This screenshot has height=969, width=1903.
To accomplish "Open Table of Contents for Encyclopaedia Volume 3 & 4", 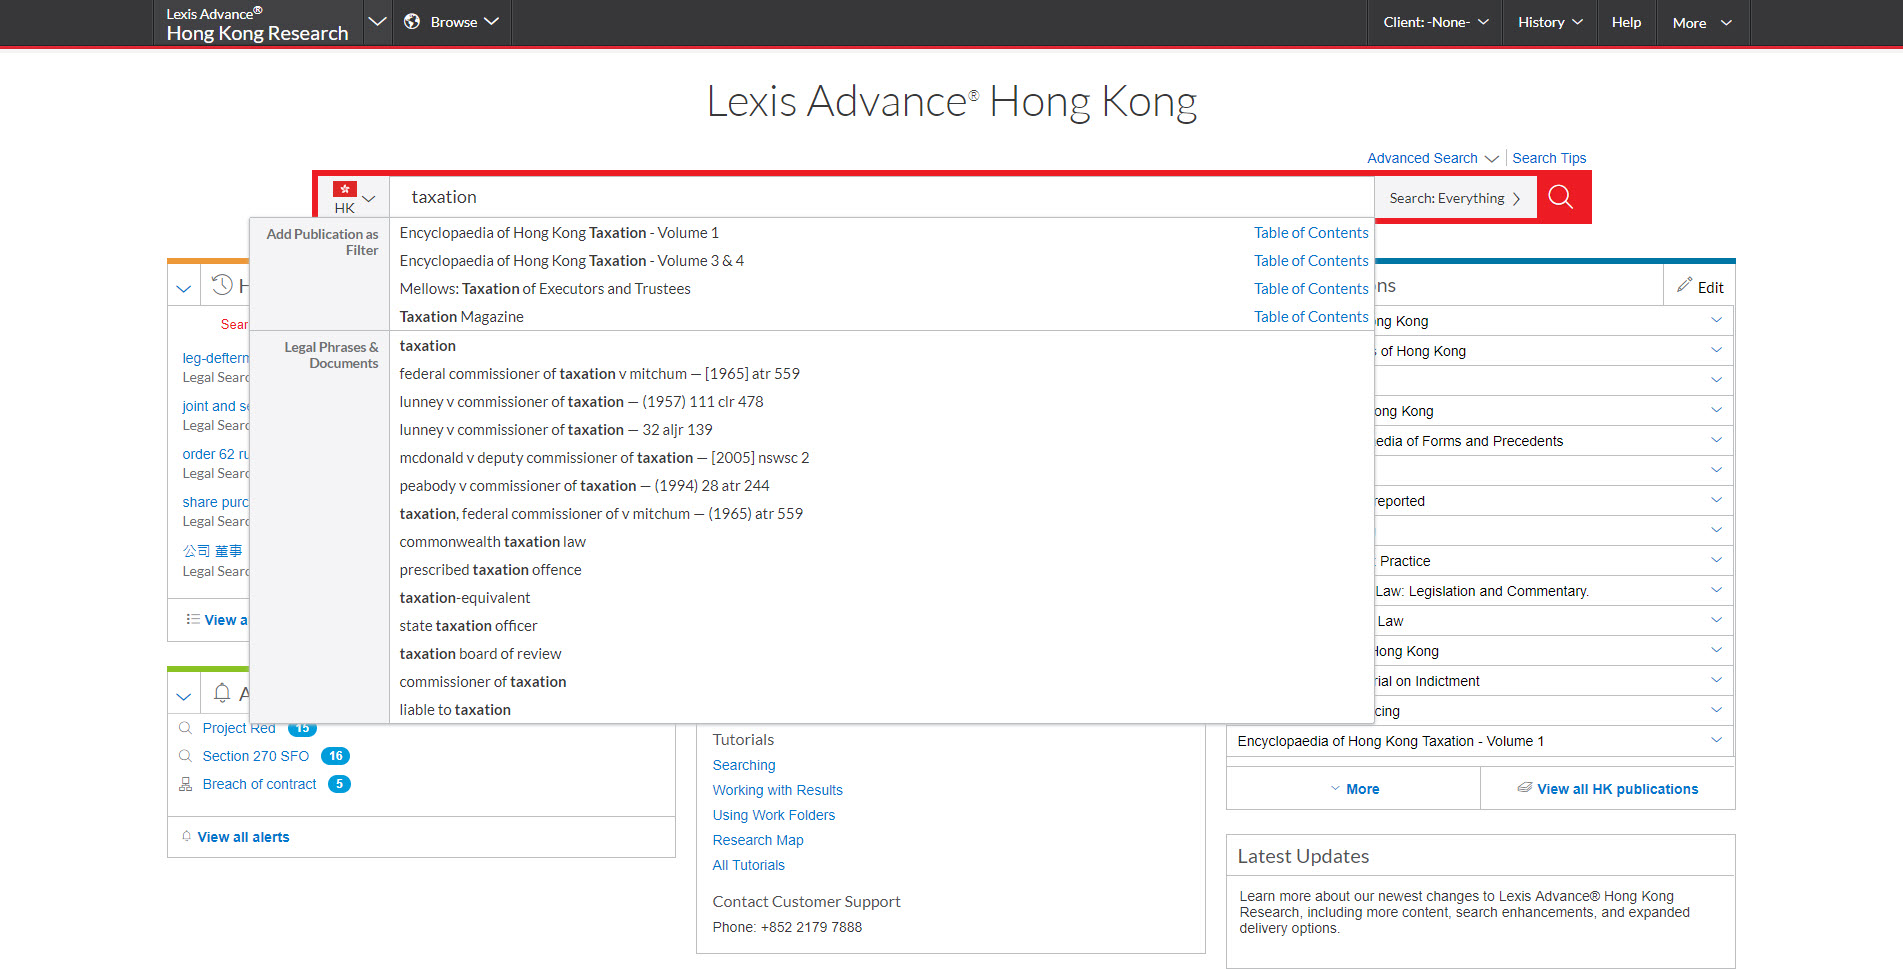I will tap(1311, 261).
